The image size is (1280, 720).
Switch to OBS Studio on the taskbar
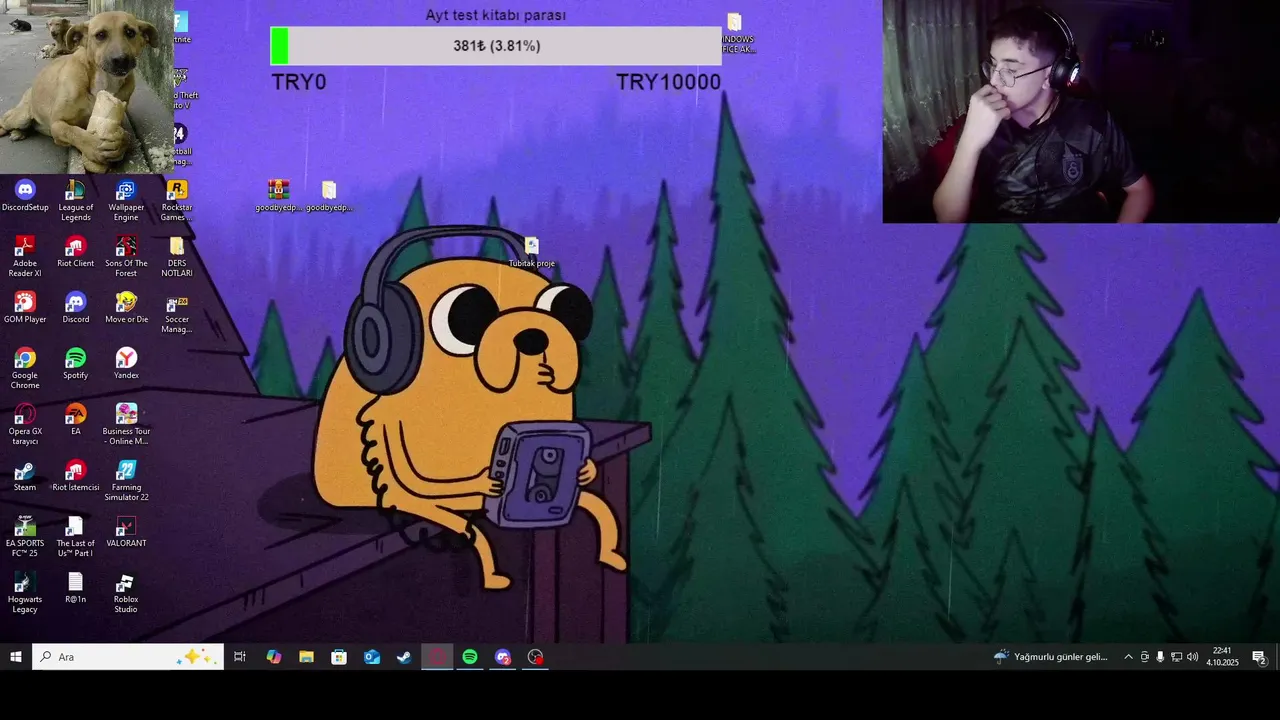[x=536, y=657]
